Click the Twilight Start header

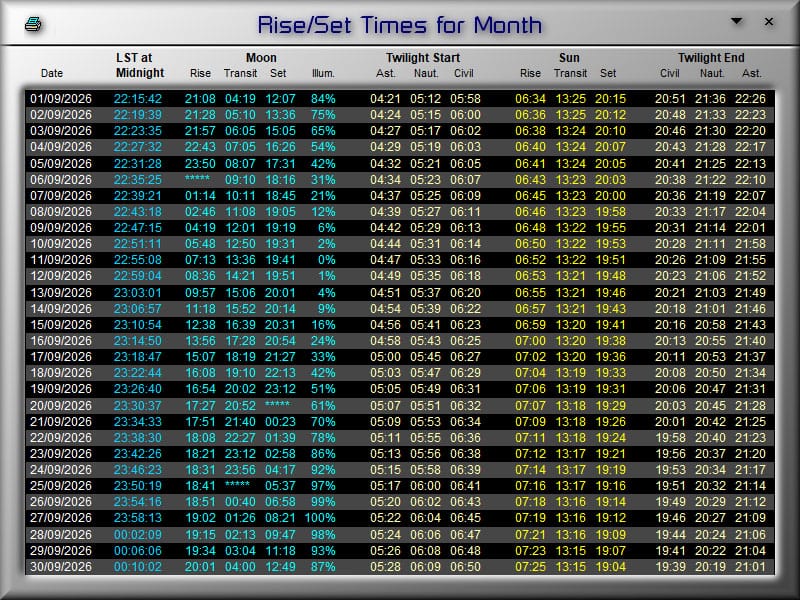pos(423,58)
